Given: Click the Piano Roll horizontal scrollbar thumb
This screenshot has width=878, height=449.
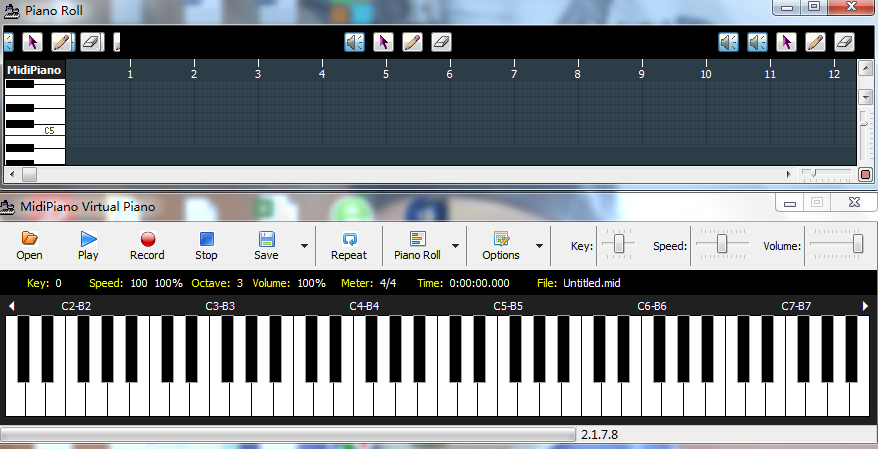Looking at the screenshot, I should (29, 175).
